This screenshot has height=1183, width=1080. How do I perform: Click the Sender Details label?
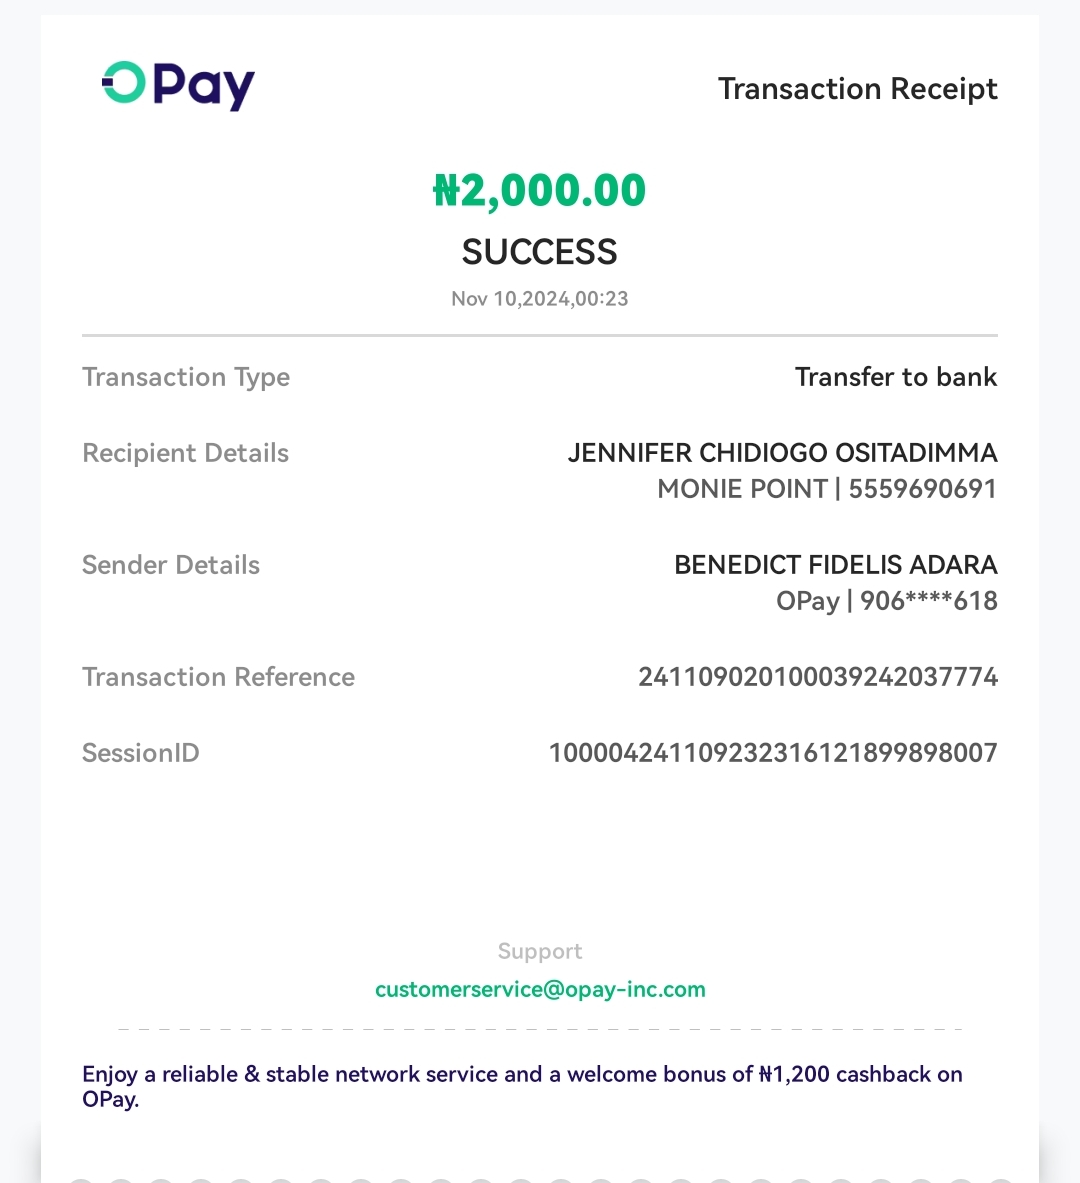(171, 565)
